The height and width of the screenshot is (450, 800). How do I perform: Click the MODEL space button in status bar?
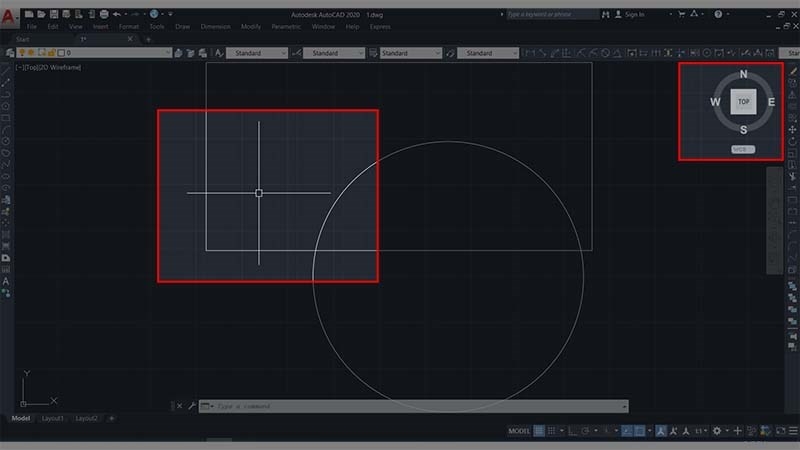[519, 431]
